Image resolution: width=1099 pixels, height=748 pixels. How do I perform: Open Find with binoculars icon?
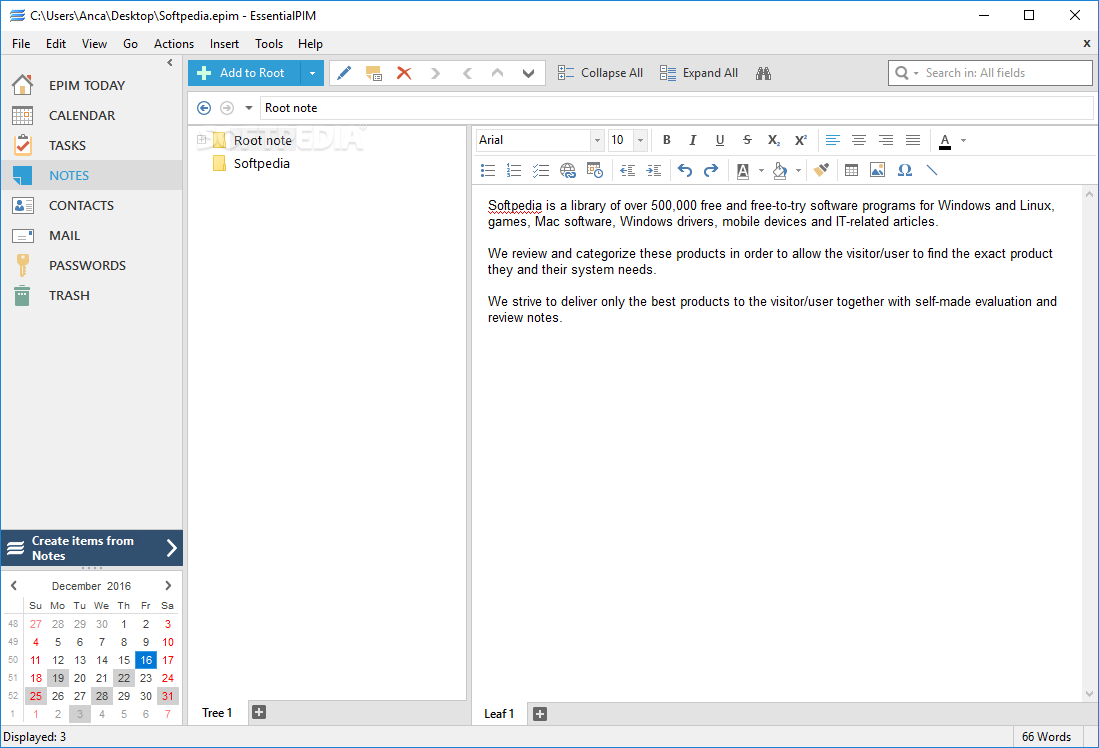763,73
